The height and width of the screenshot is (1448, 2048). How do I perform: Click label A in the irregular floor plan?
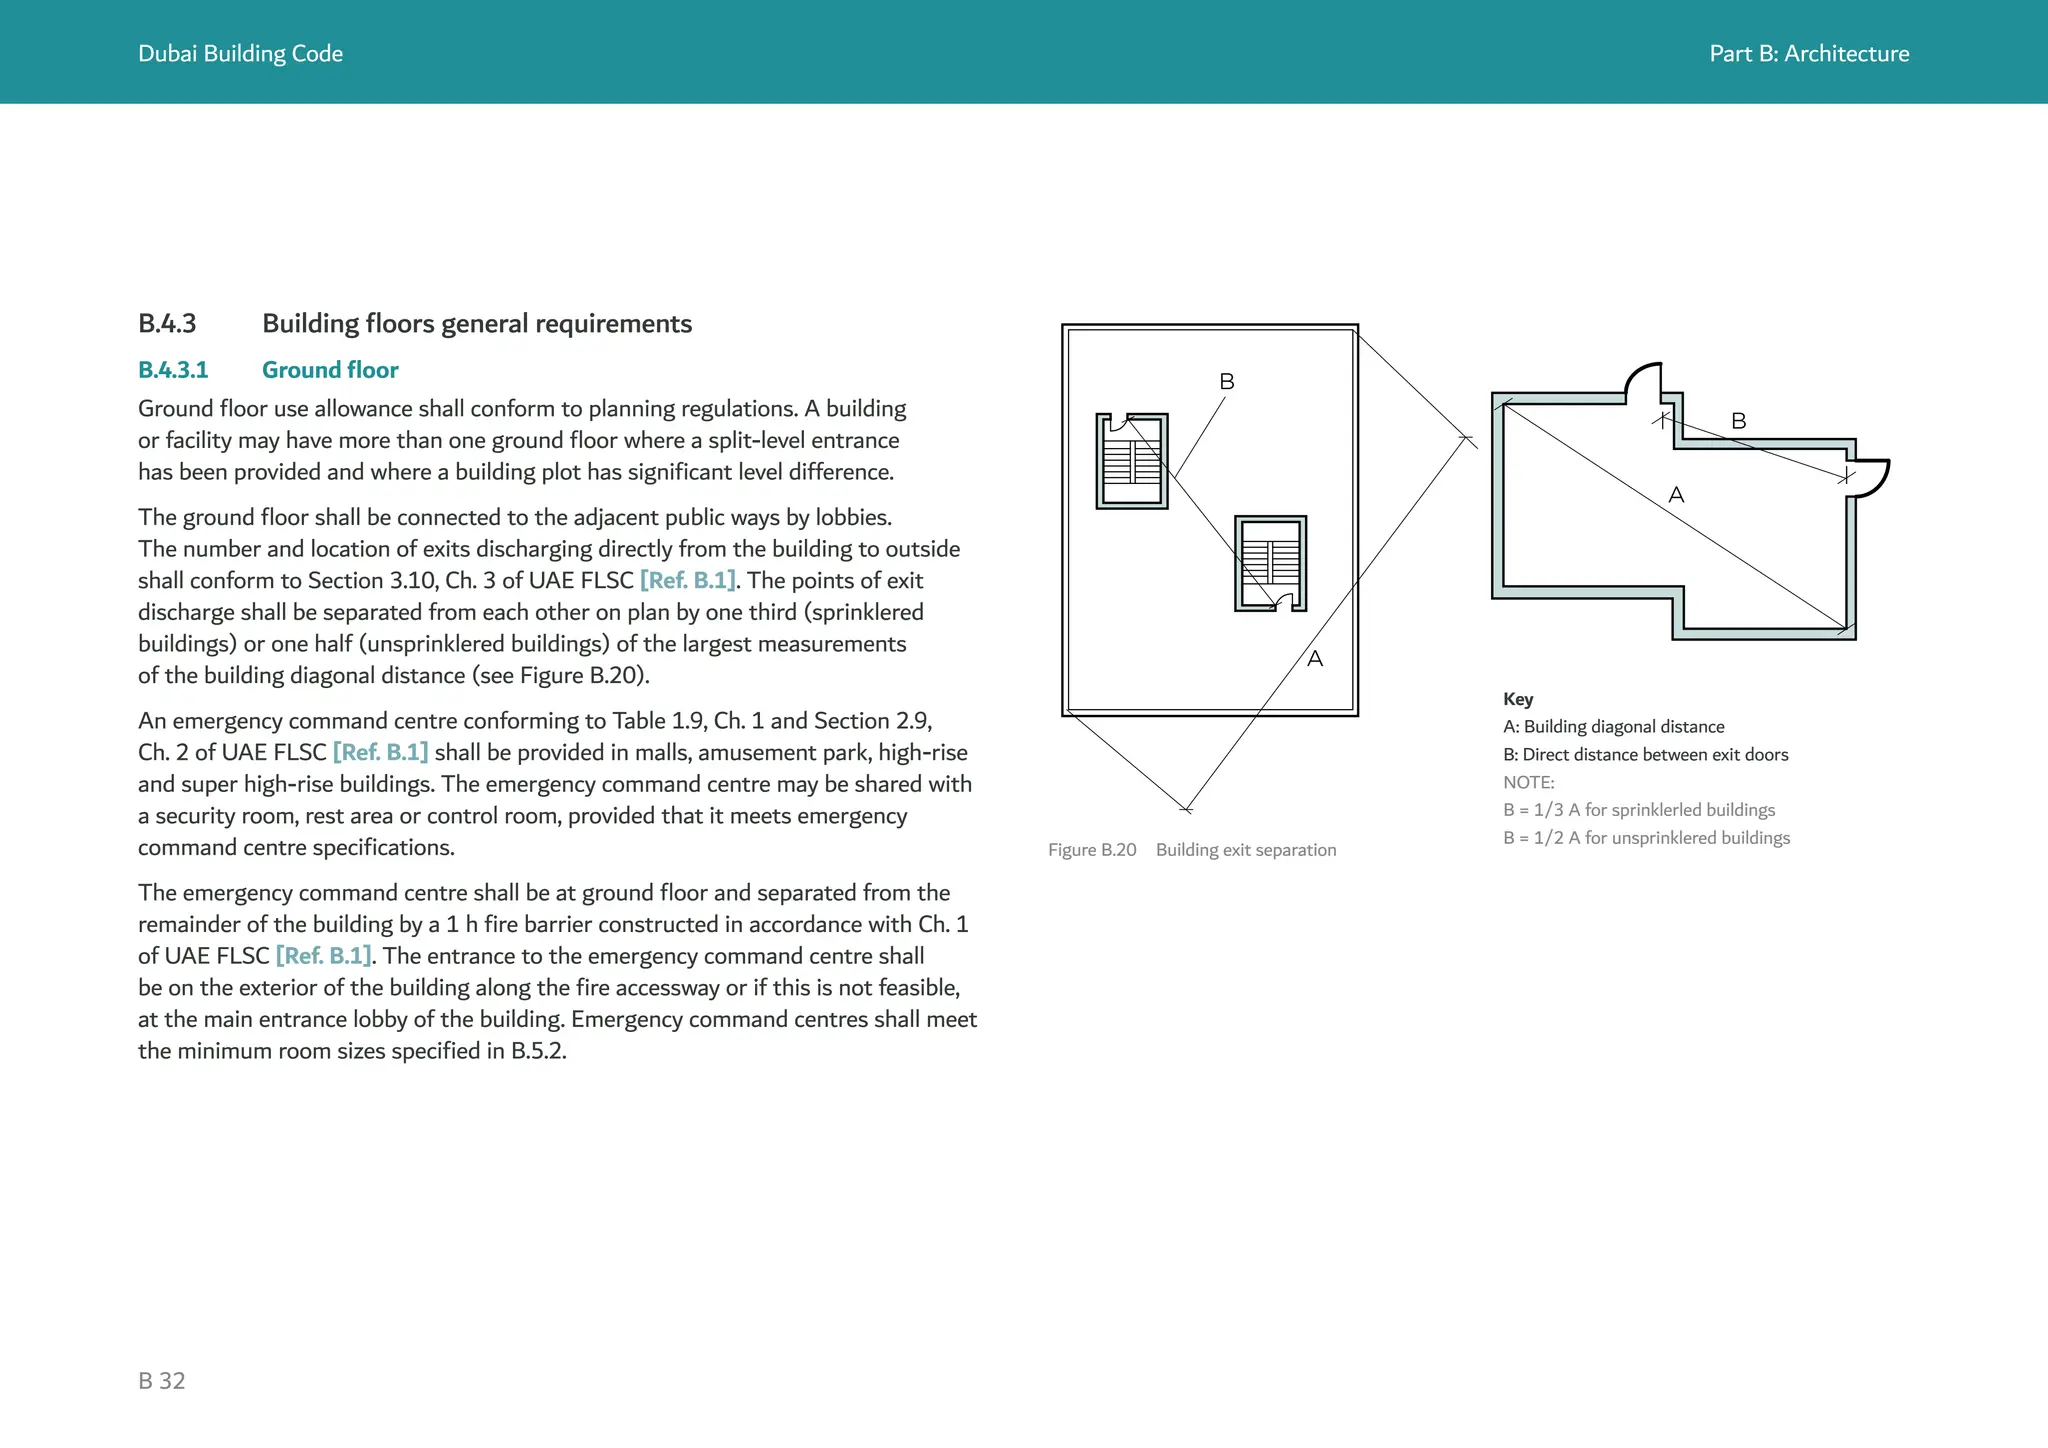coord(1677,495)
